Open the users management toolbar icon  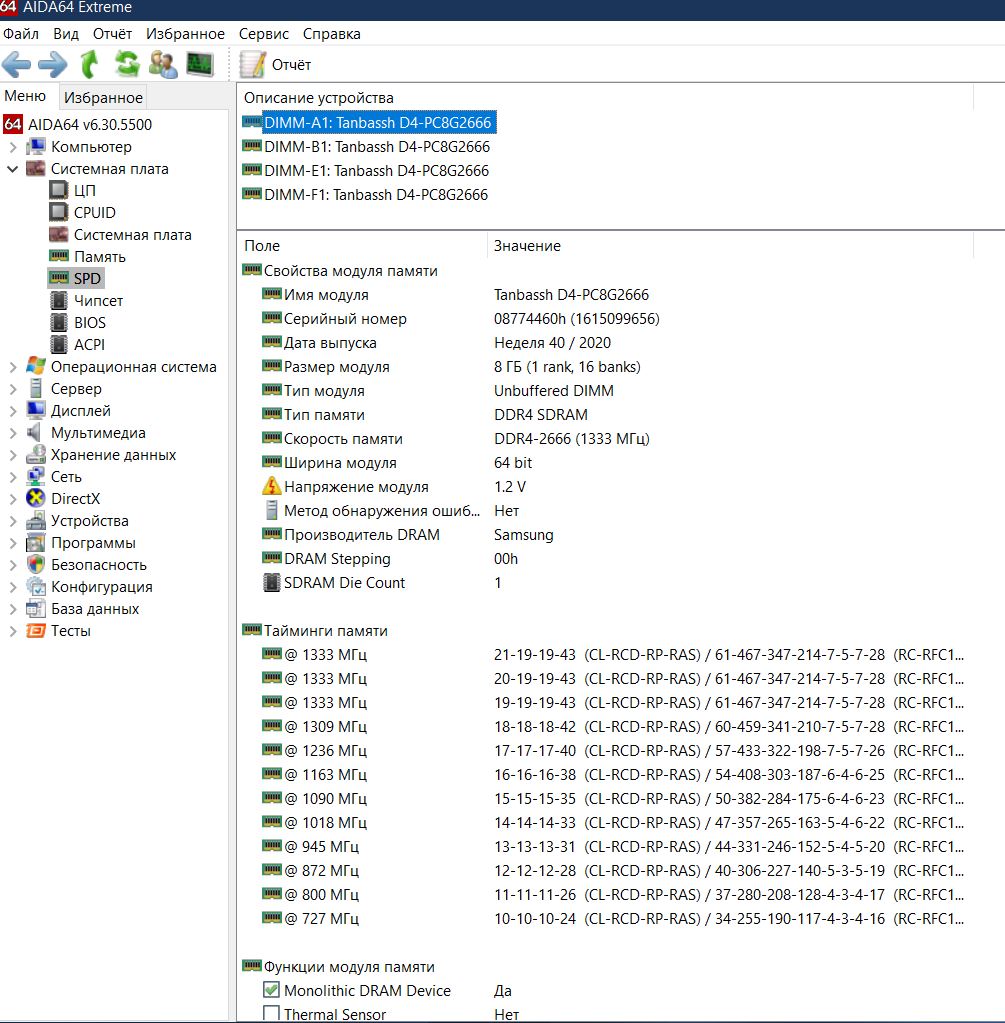point(163,65)
